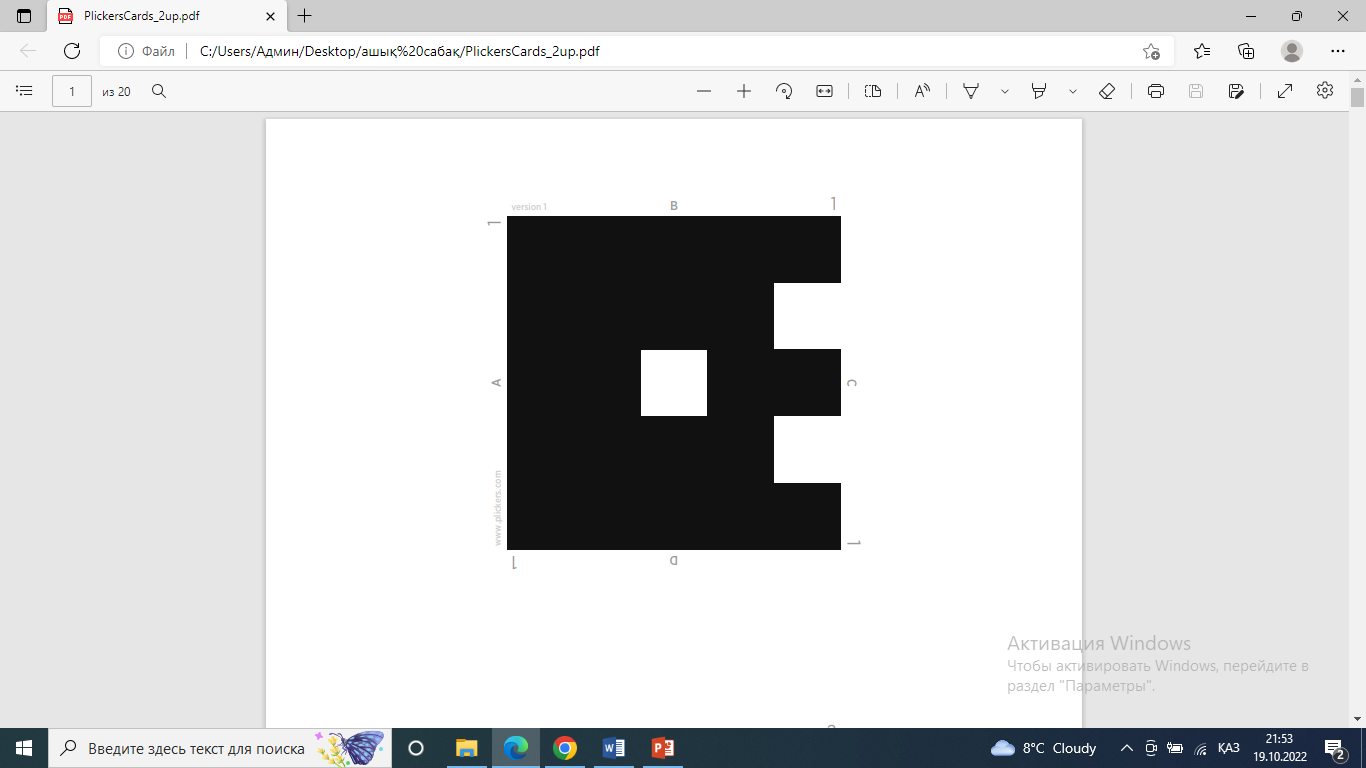Refresh the current page
This screenshot has height=768, width=1366.
72,51
